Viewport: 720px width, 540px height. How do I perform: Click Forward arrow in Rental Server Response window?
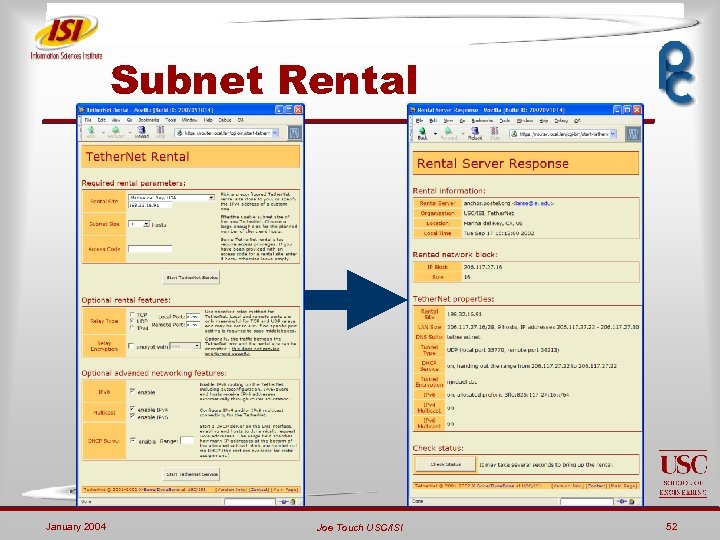(448, 132)
